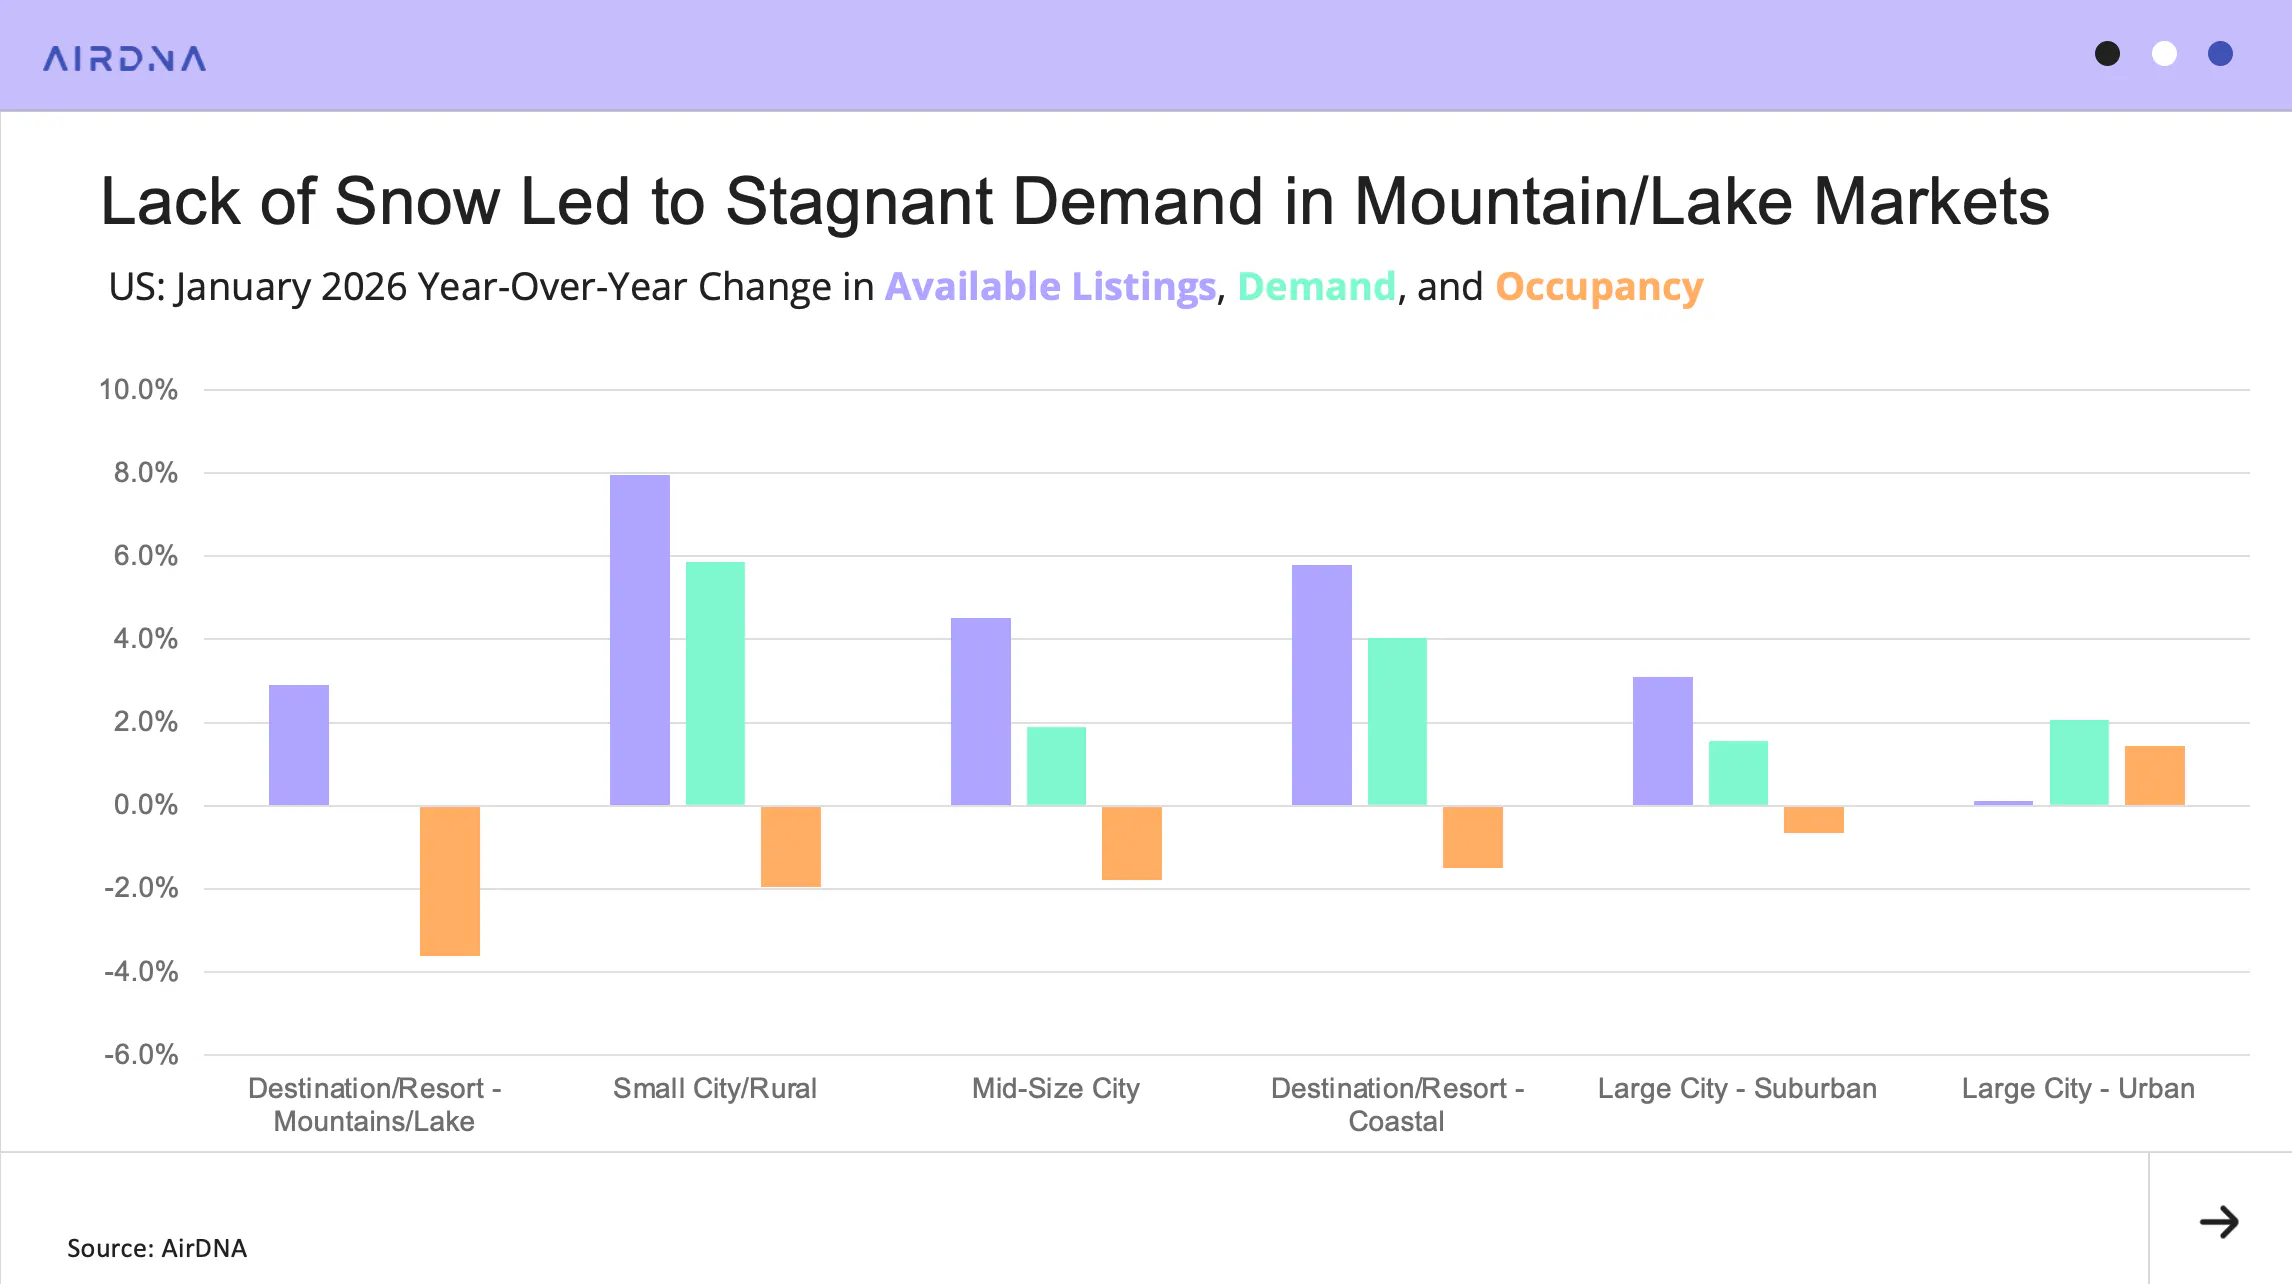
Task: Select Small City/Rural orange occupancy bar
Action: pyautogui.click(x=791, y=846)
